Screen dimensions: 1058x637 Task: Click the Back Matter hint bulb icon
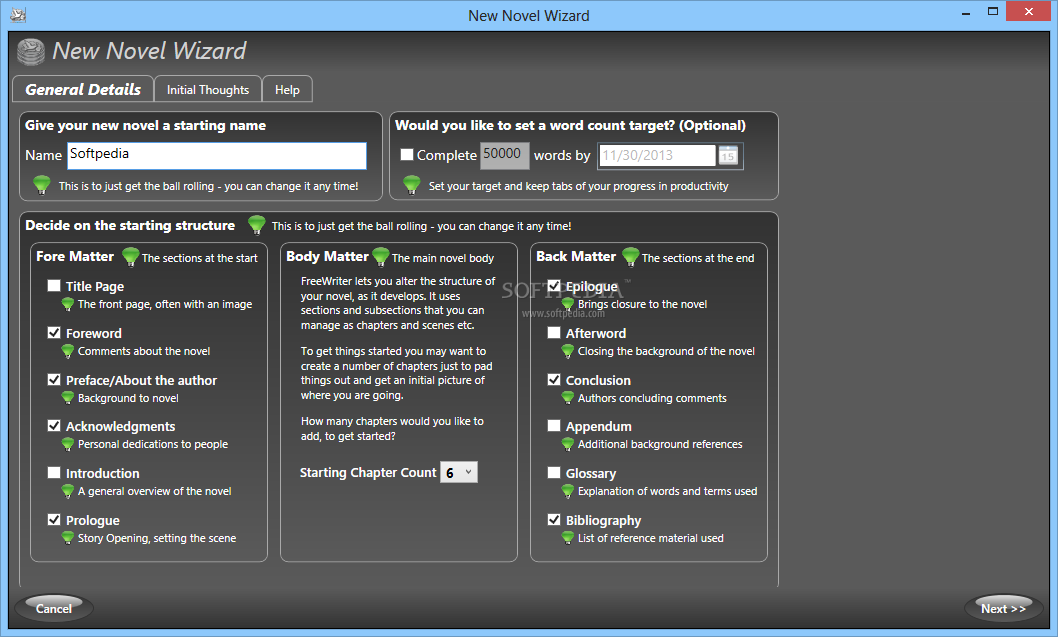pos(630,256)
